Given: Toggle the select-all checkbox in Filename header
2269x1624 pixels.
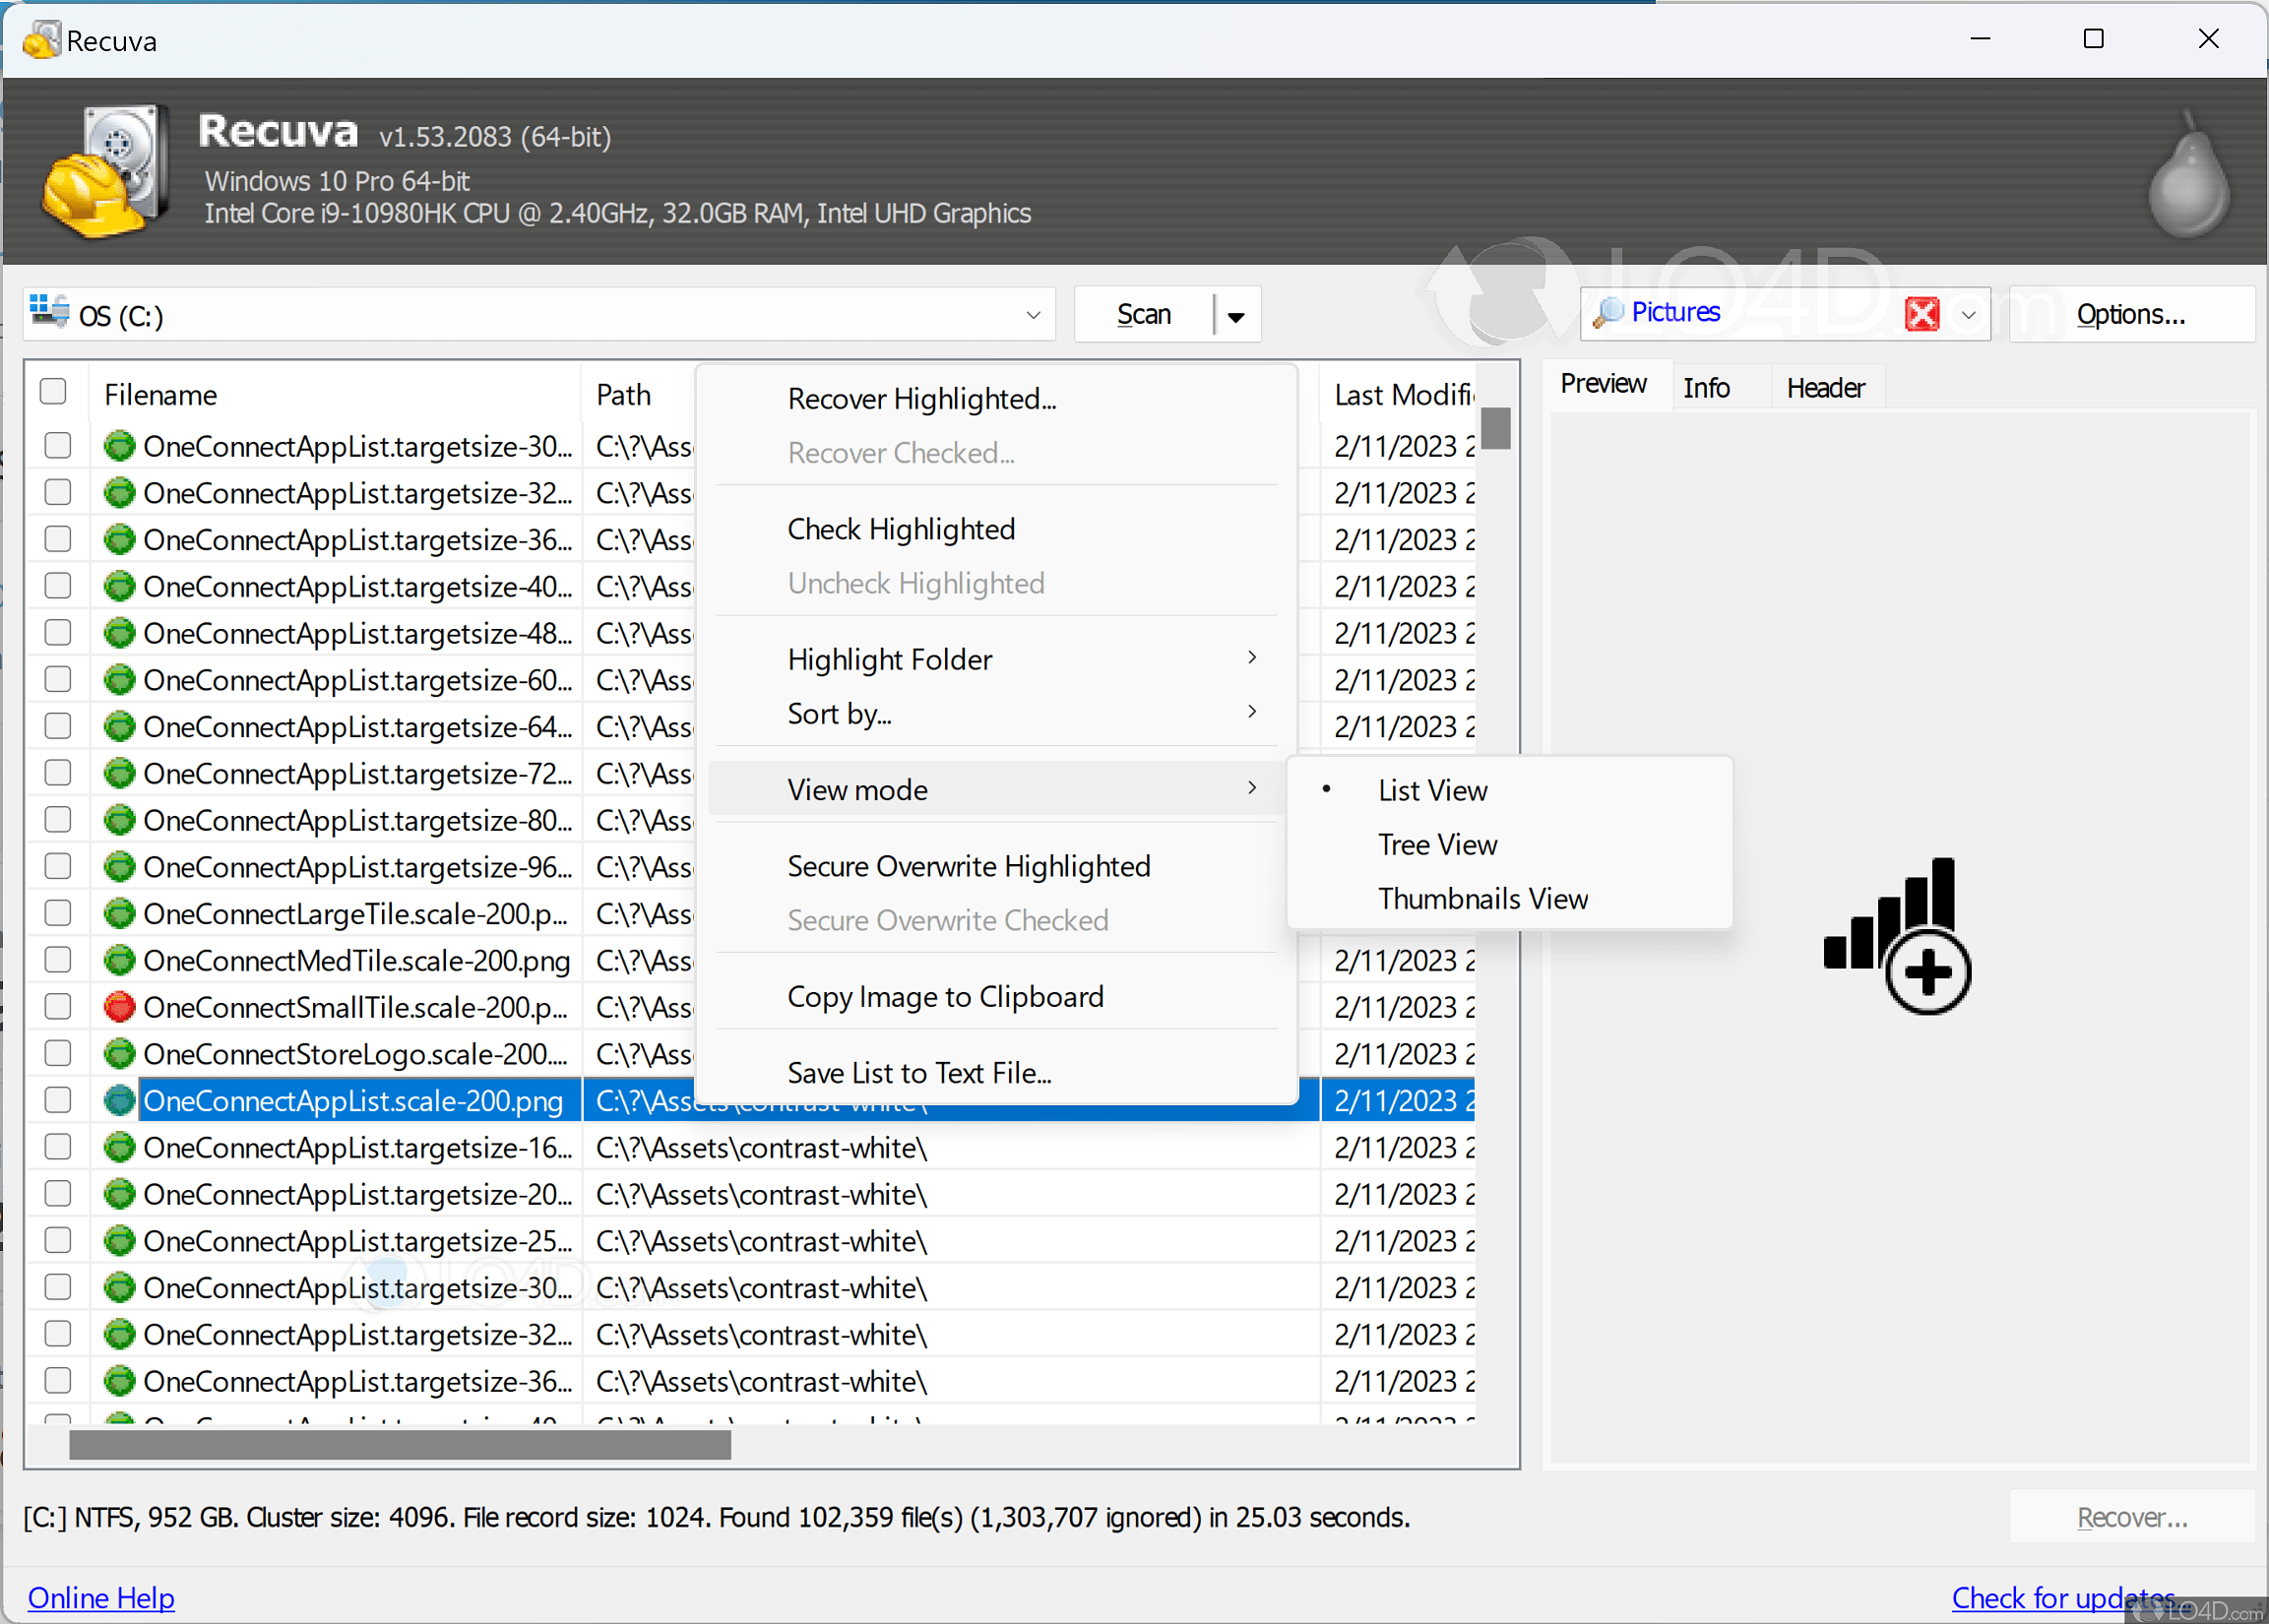Looking at the screenshot, I should pyautogui.click(x=53, y=392).
